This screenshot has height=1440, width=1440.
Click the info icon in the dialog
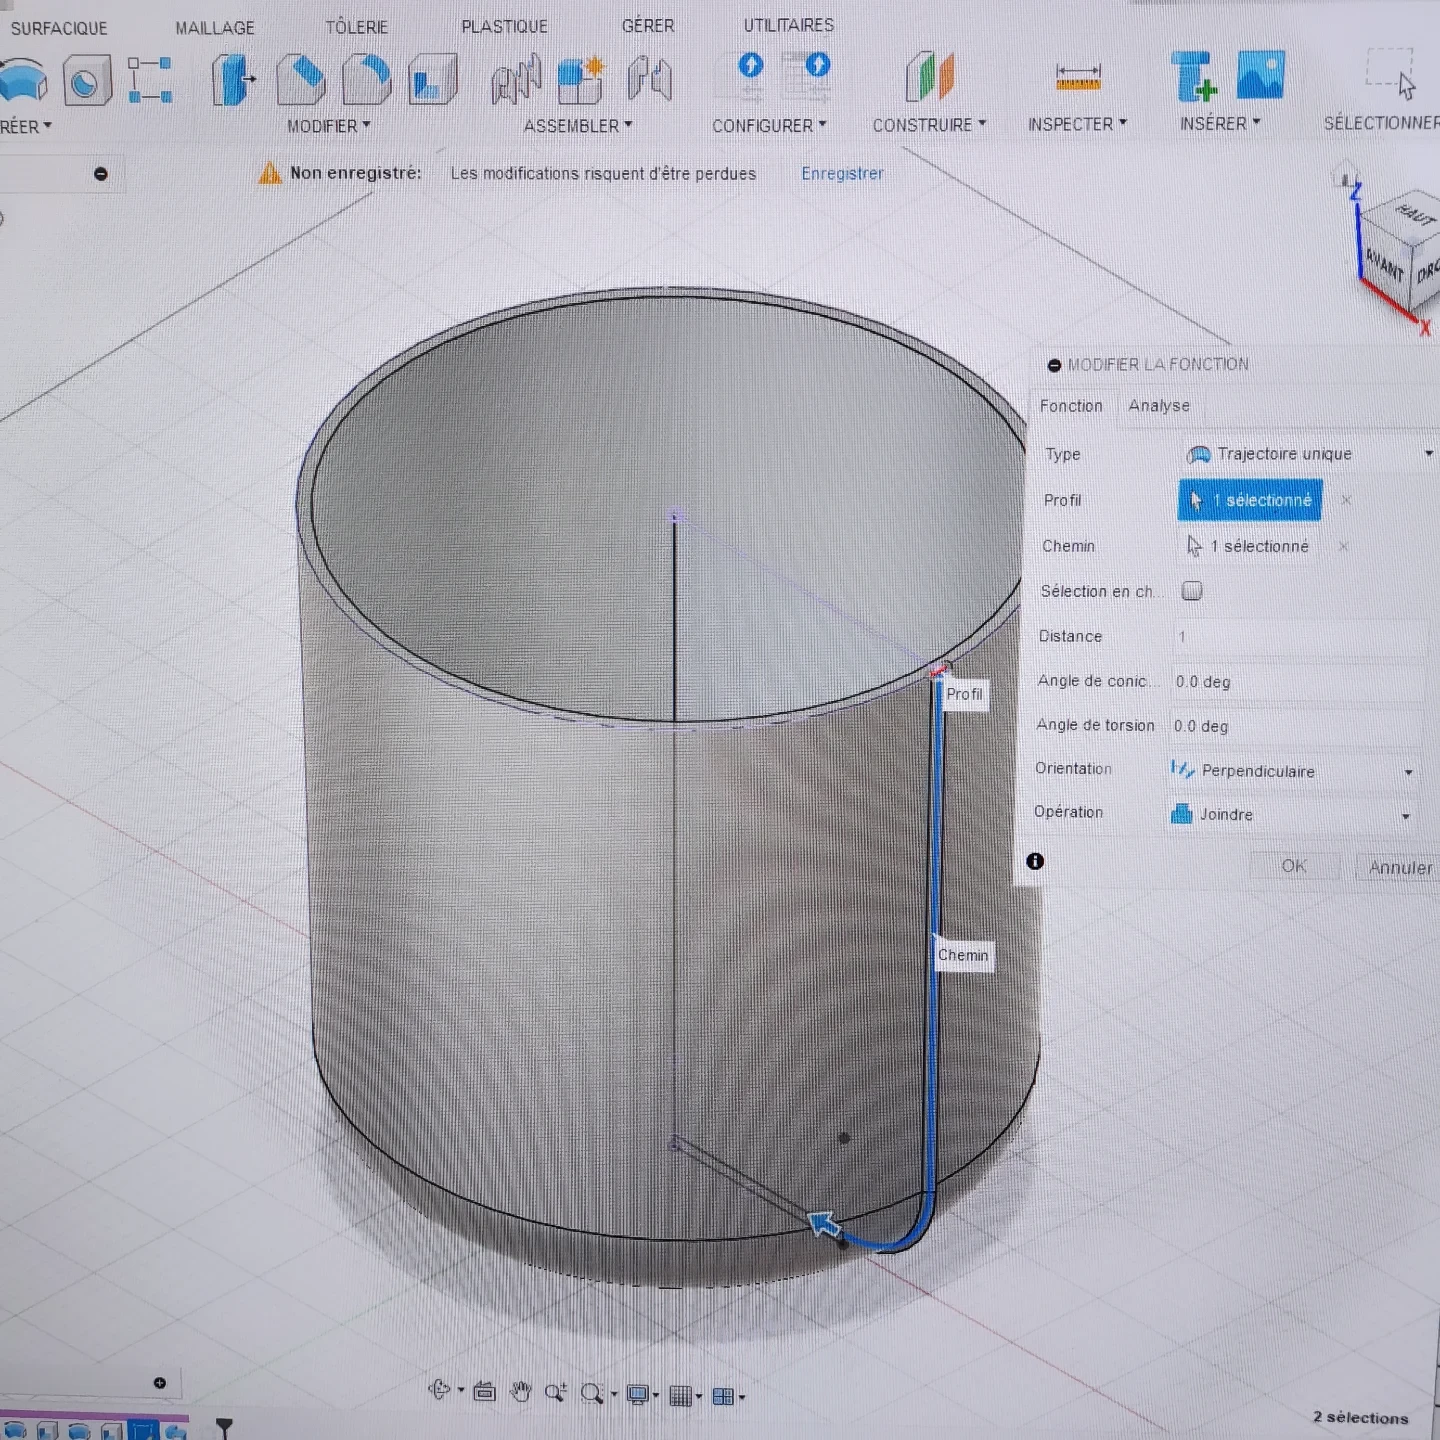1035,861
